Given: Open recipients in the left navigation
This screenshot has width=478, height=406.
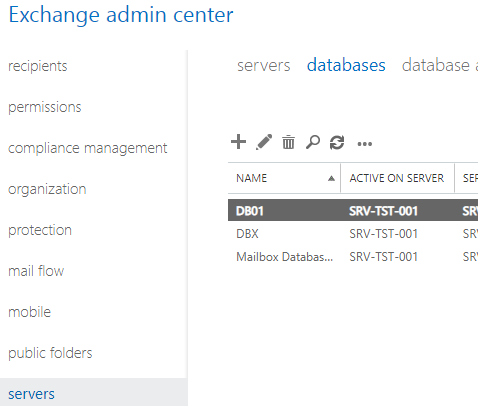Looking at the screenshot, I should click(x=38, y=66).
